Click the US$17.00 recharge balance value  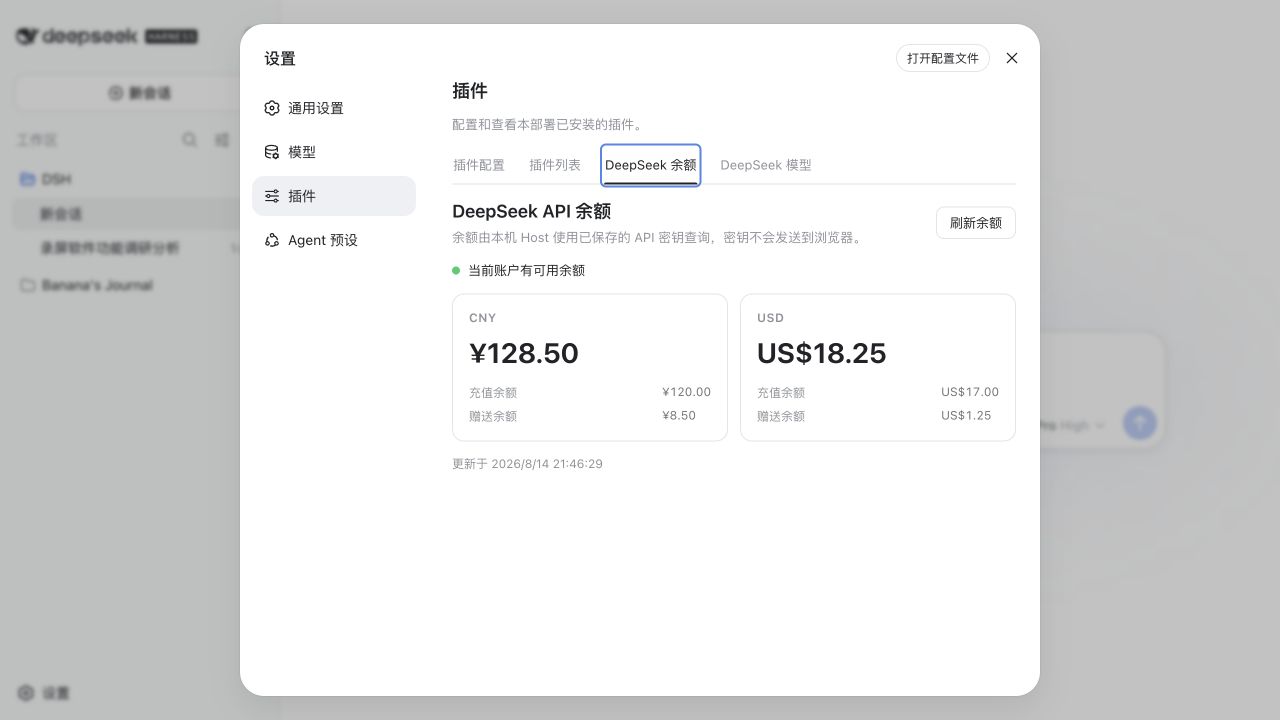pos(970,392)
